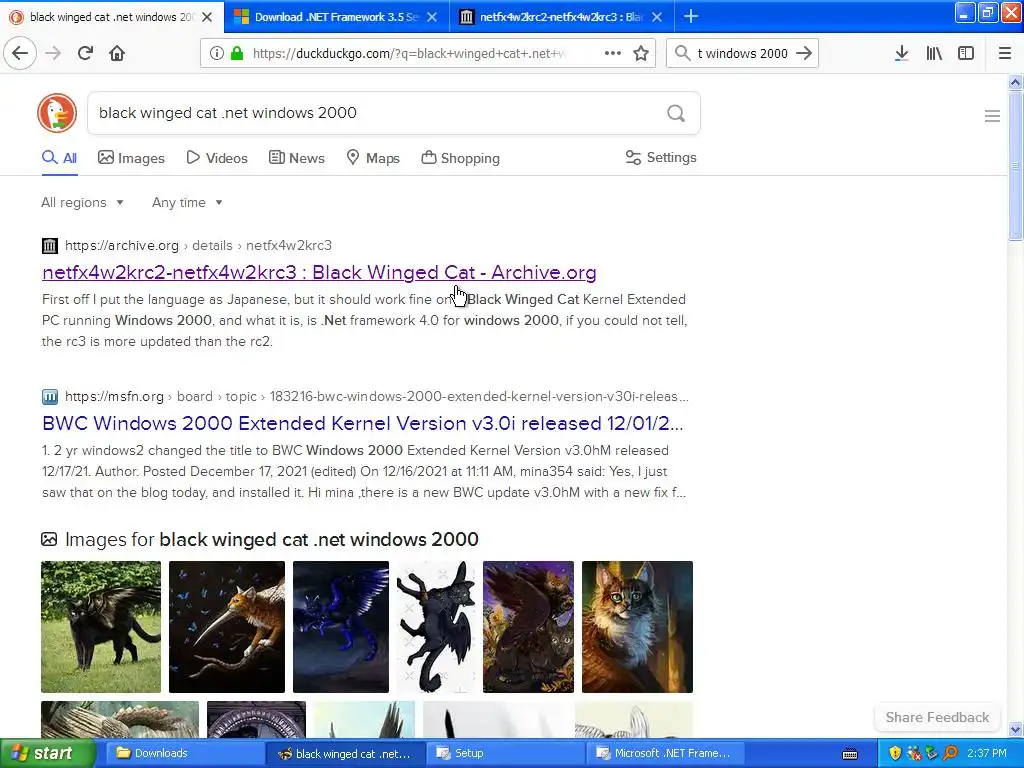1024x768 pixels.
Task: Click the toolbar search field
Action: [x=743, y=54]
